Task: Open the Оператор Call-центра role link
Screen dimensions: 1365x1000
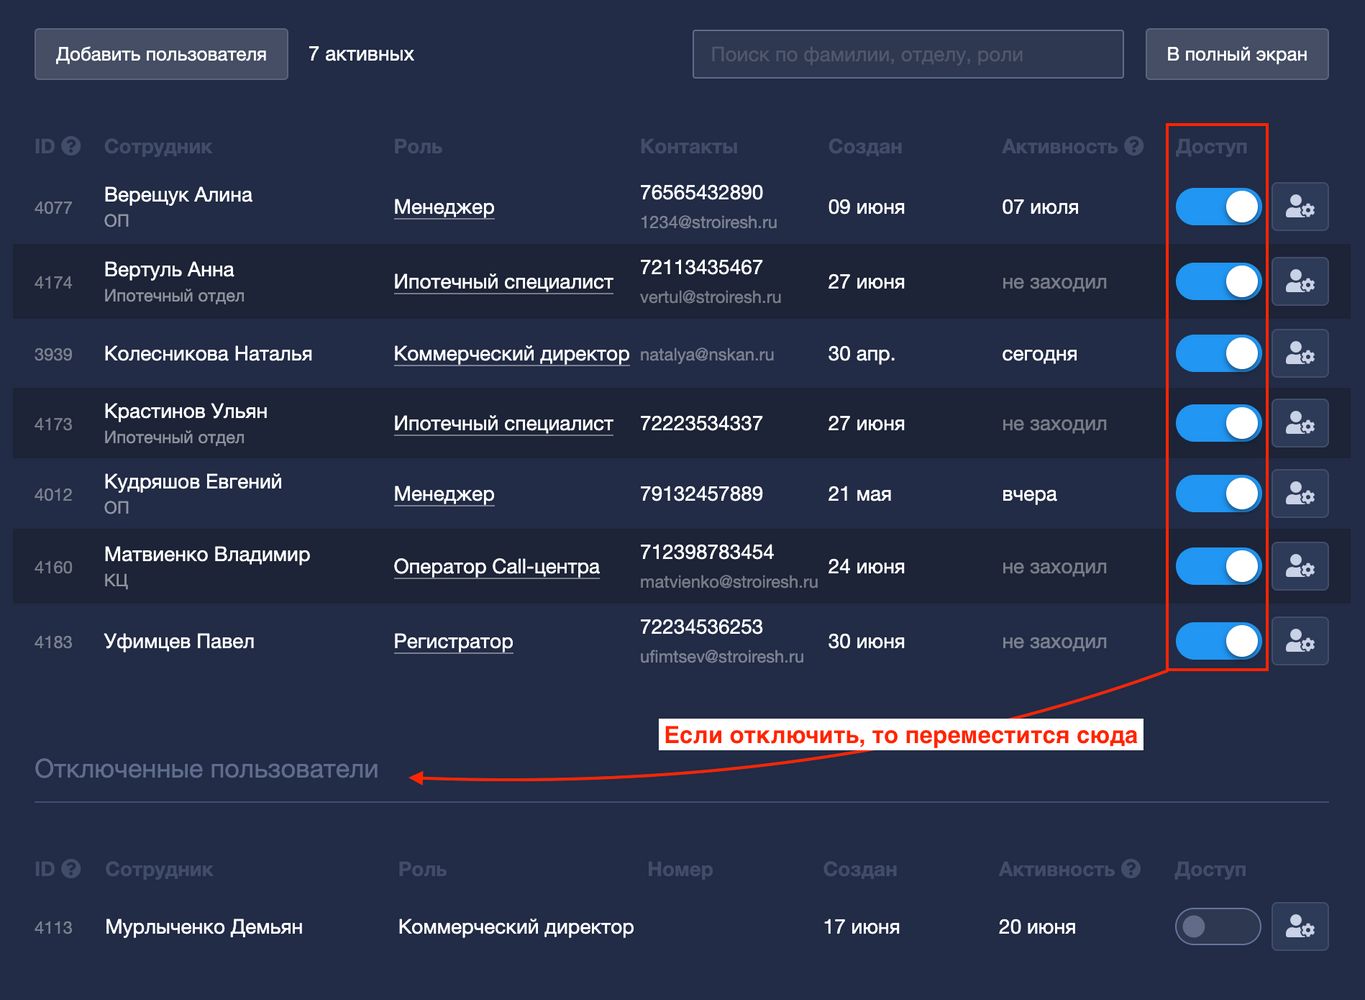Action: [496, 567]
